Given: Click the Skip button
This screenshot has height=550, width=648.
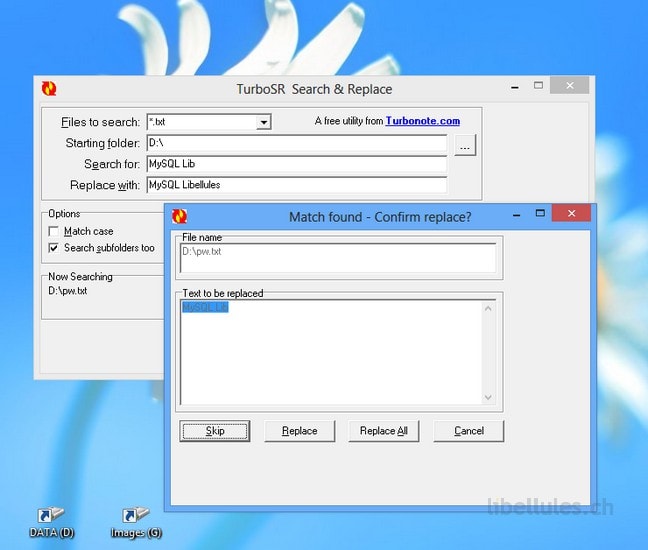Looking at the screenshot, I should (x=215, y=431).
